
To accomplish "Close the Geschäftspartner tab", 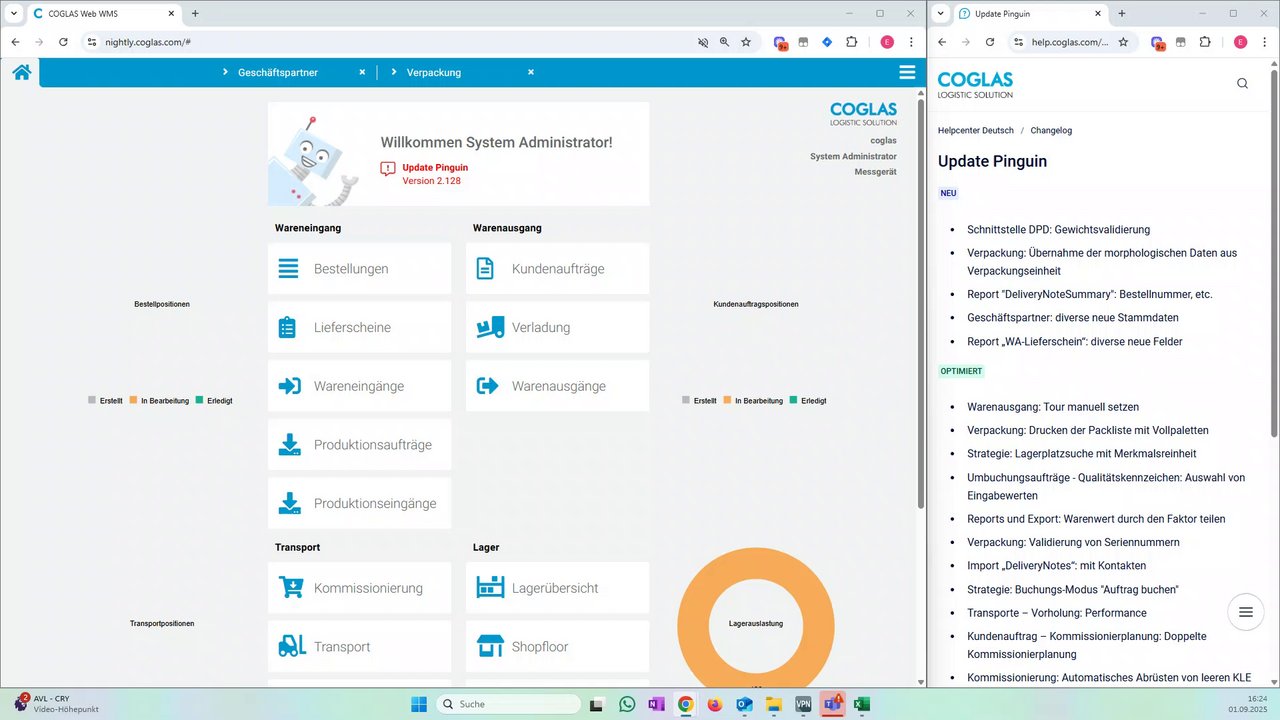I will (x=363, y=72).
